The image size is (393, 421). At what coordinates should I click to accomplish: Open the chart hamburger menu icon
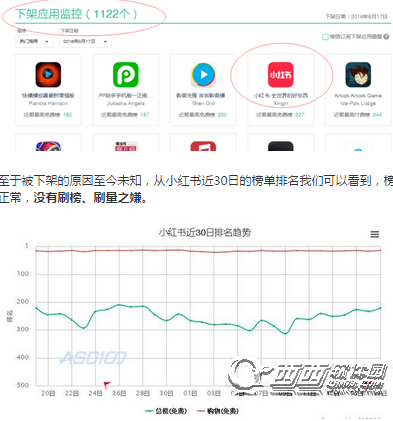(375, 234)
